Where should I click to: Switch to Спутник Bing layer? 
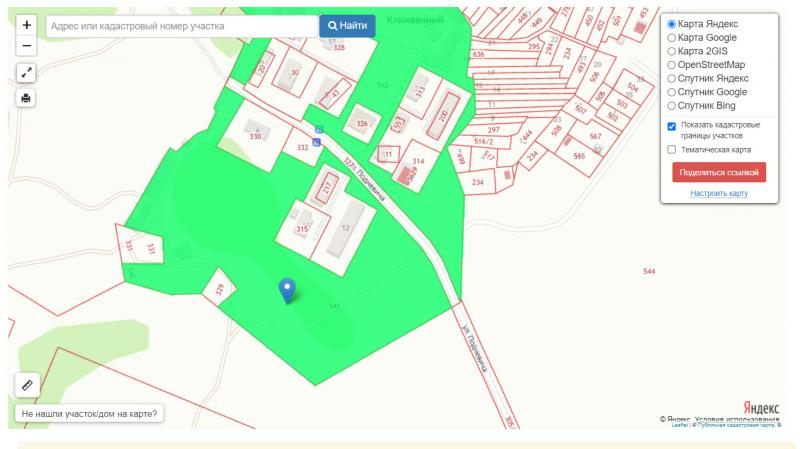[672, 105]
